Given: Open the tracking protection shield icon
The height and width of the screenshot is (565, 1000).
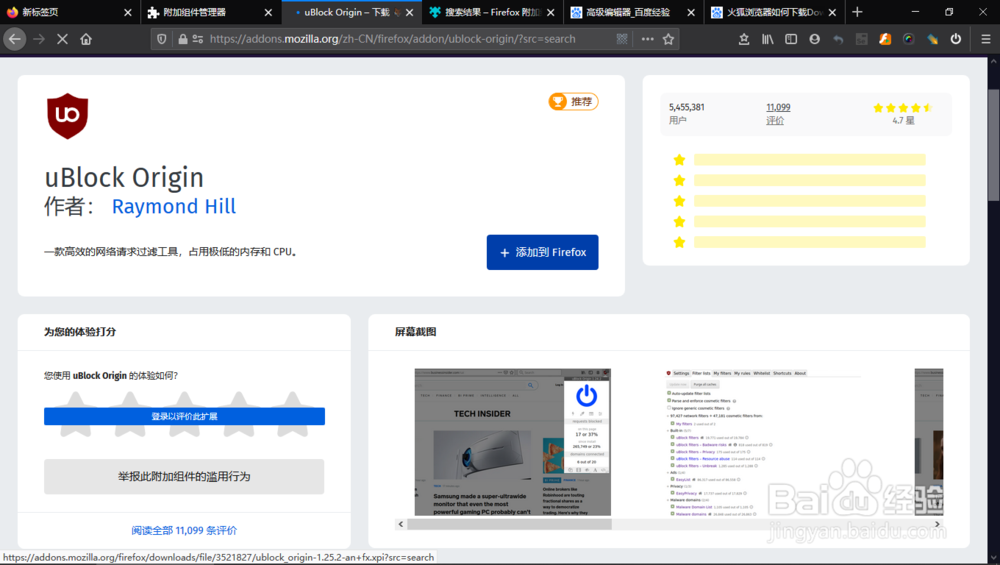Looking at the screenshot, I should (162, 39).
